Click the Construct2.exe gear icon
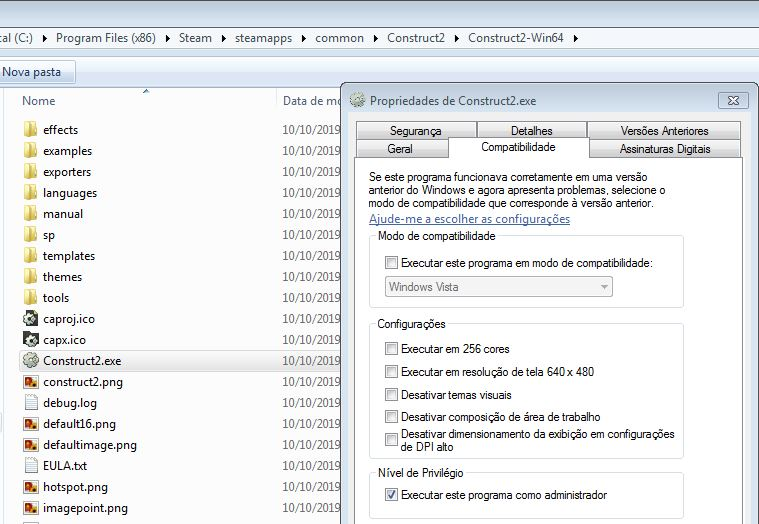Screen dimensions: 759x524 click(x=30, y=360)
